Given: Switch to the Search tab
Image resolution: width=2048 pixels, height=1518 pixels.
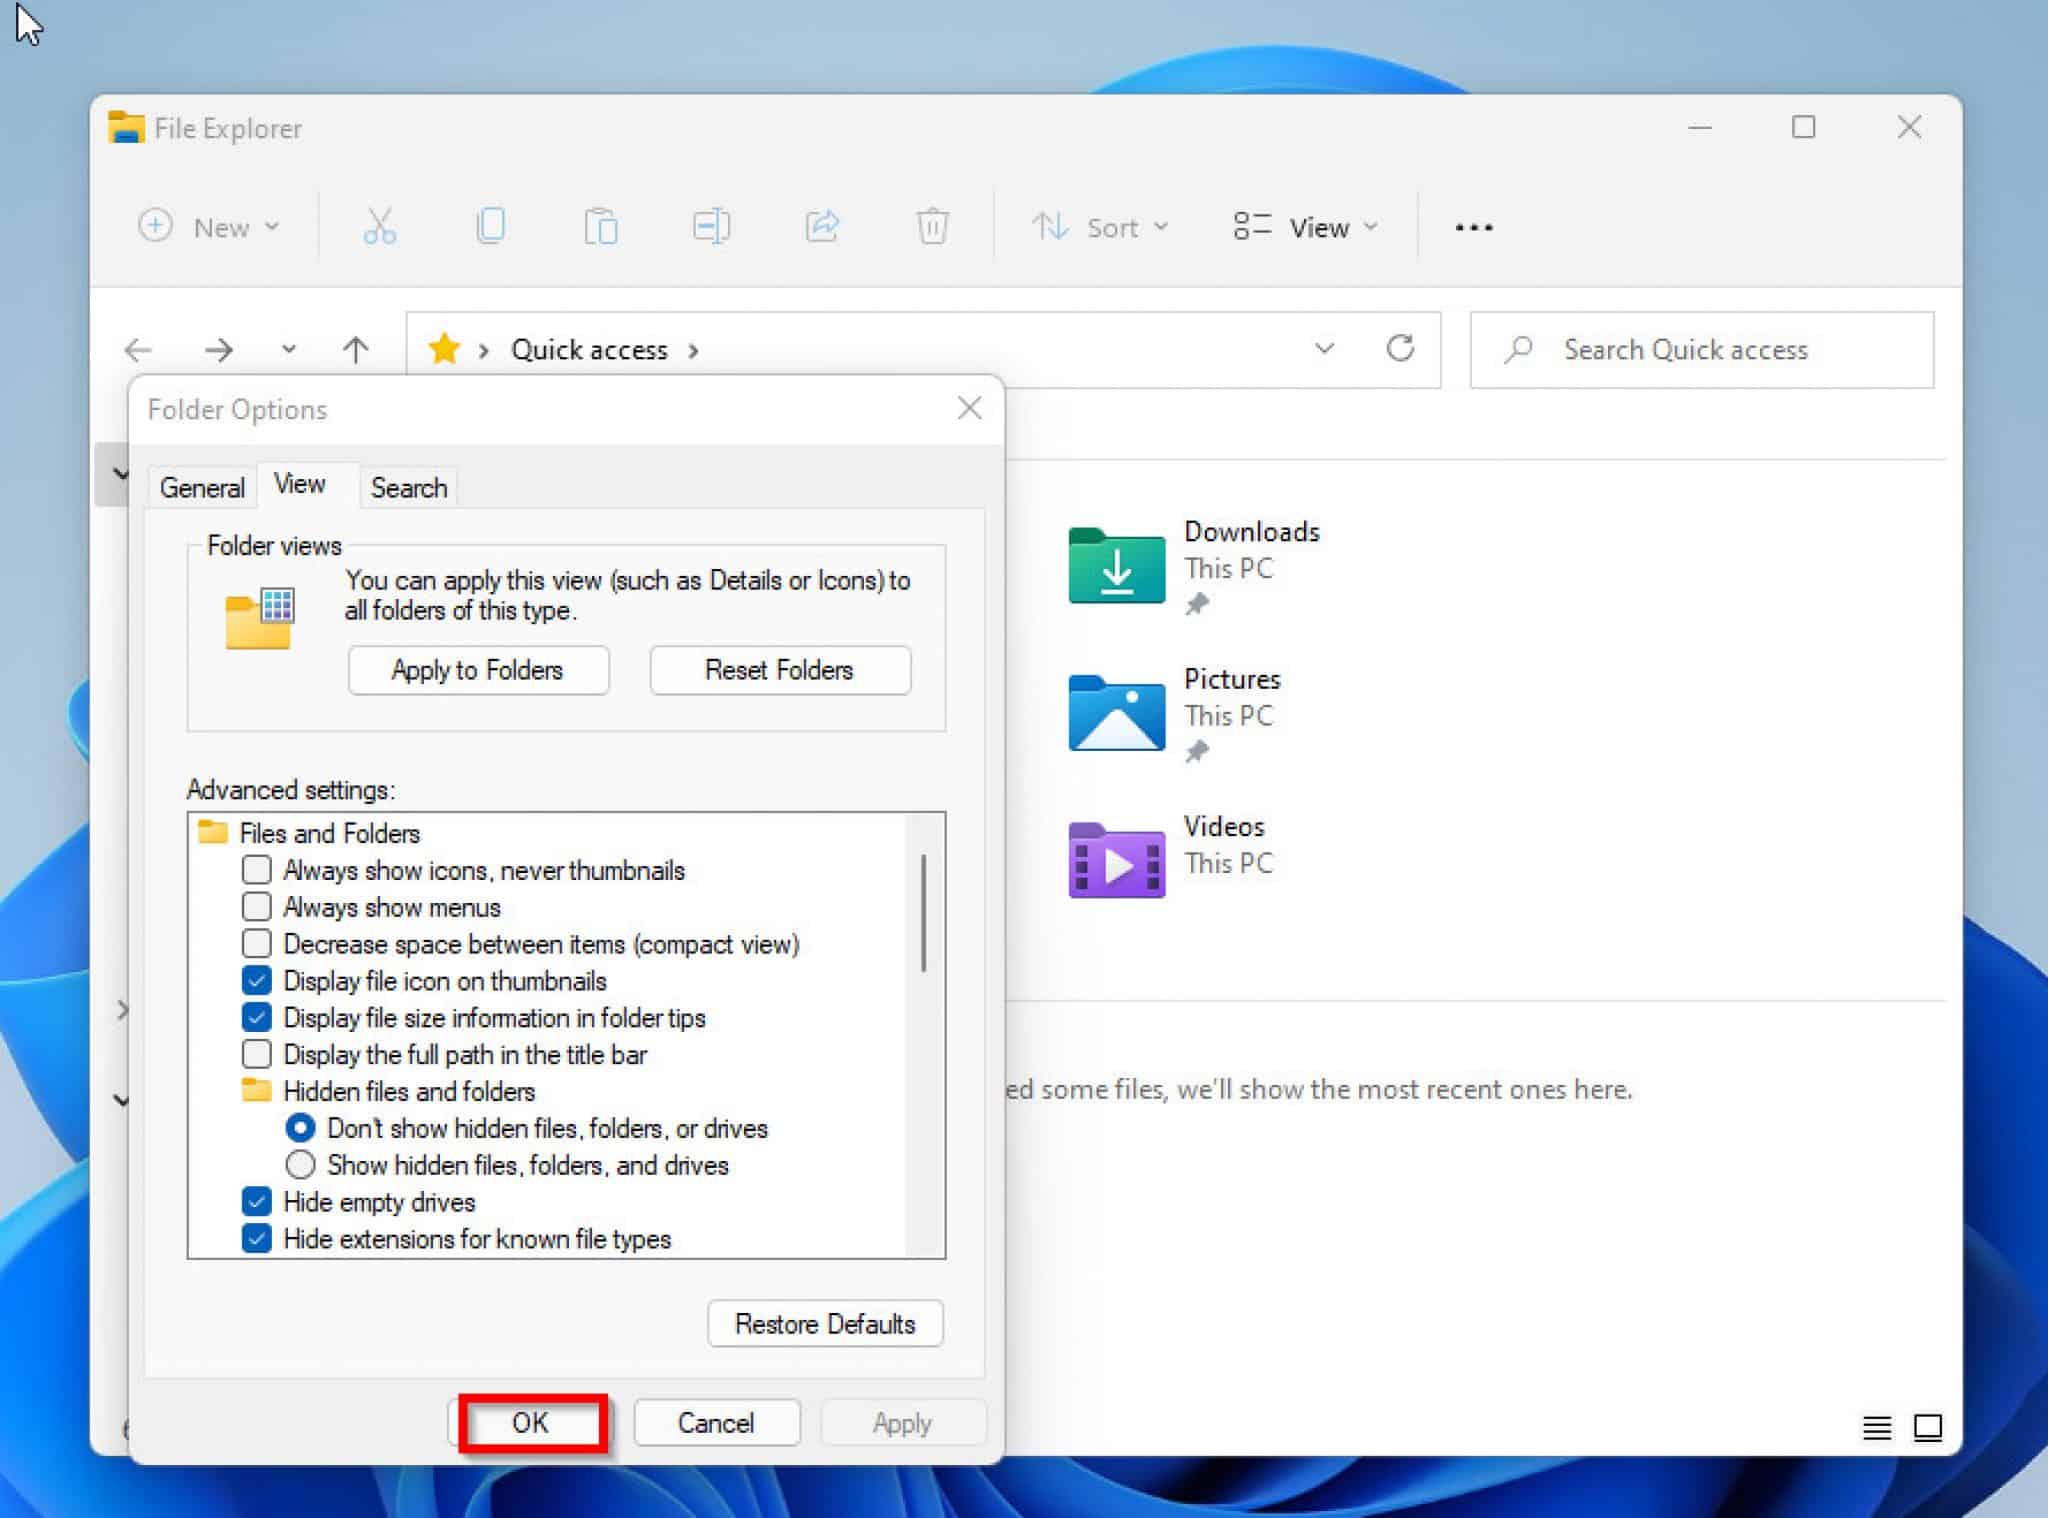Looking at the screenshot, I should click(408, 486).
